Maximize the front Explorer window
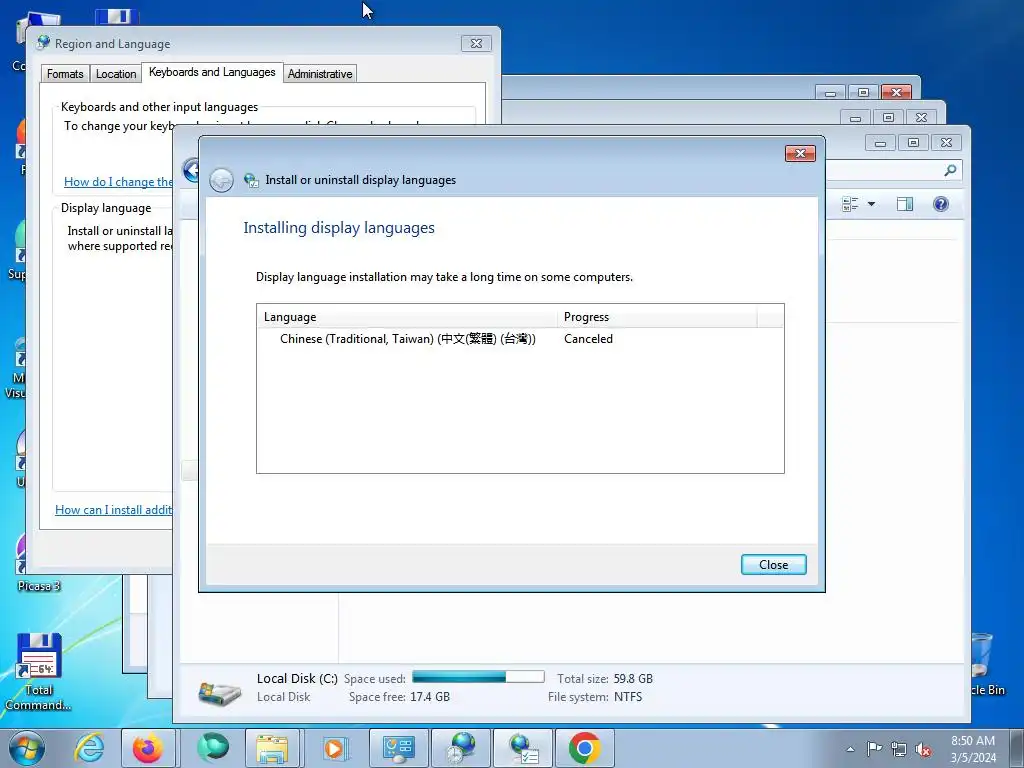The width and height of the screenshot is (1024, 768). tap(913, 143)
